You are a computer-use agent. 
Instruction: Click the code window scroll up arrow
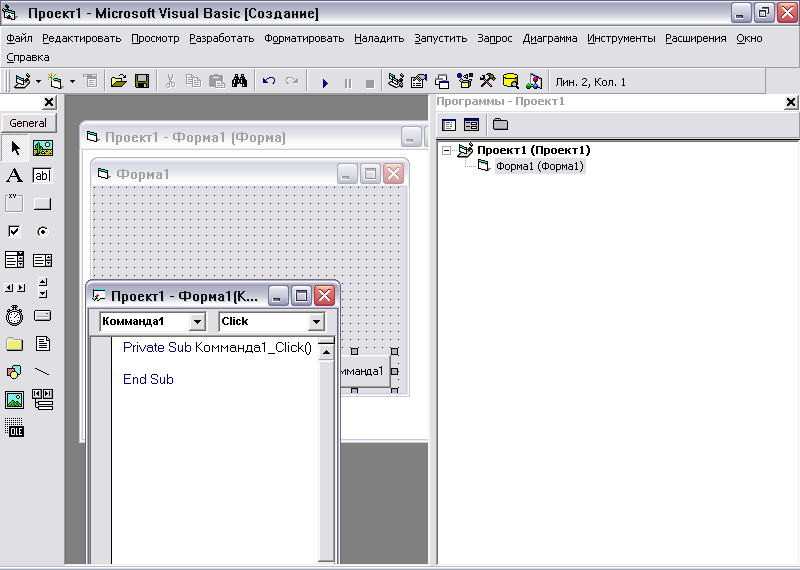pos(326,352)
